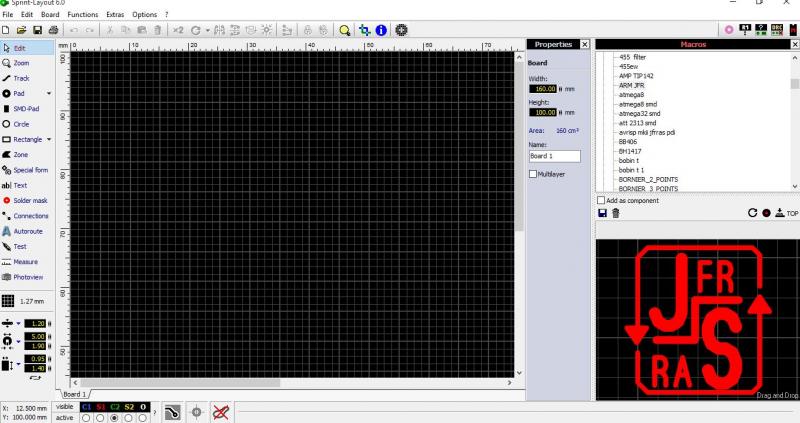
Task: Enable the Multilayer checkbox
Action: coord(533,175)
